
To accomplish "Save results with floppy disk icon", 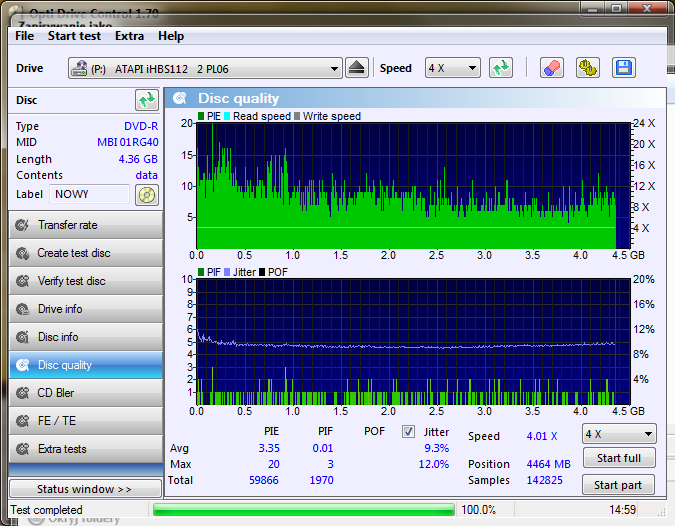I will tap(624, 68).
